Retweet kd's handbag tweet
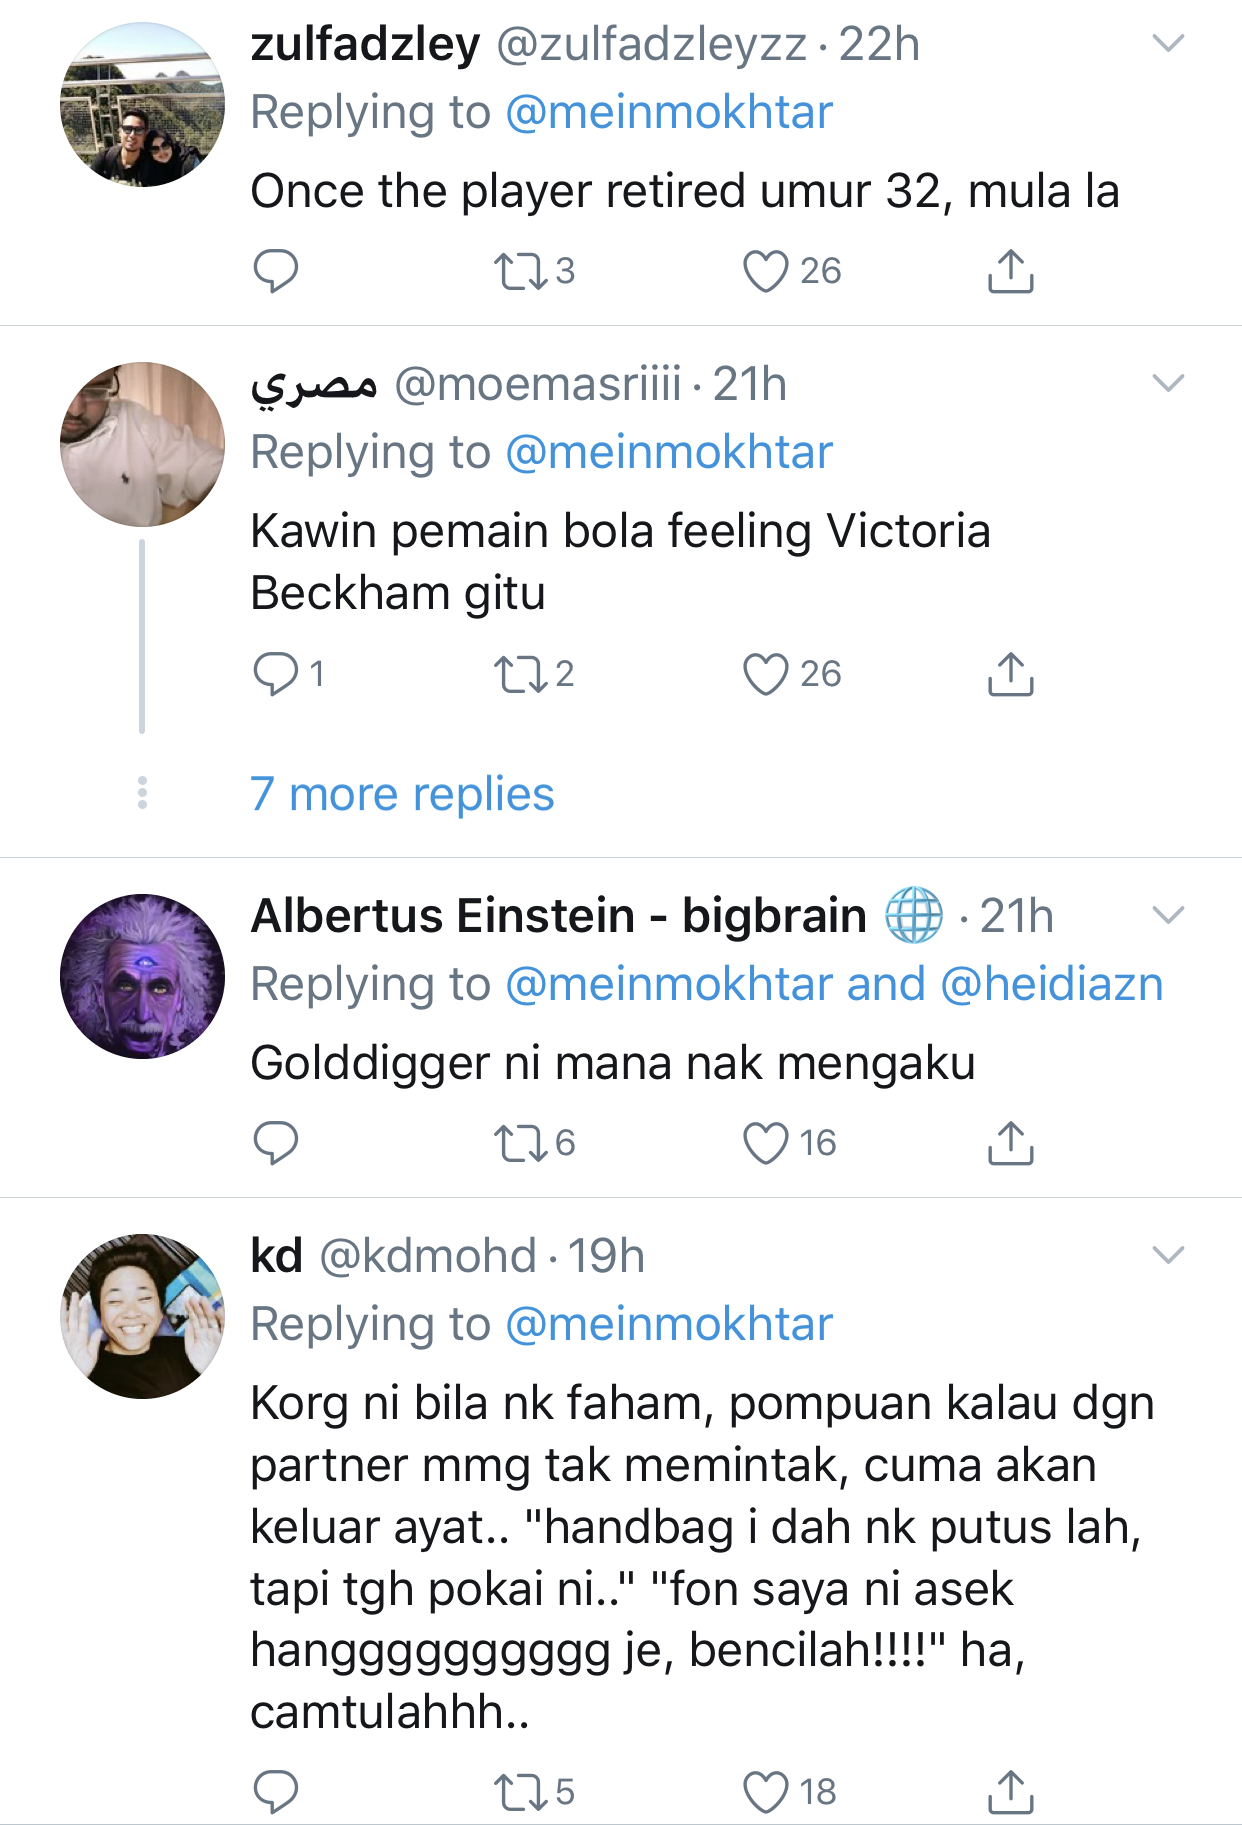This screenshot has width=1242, height=1825. [520, 1792]
